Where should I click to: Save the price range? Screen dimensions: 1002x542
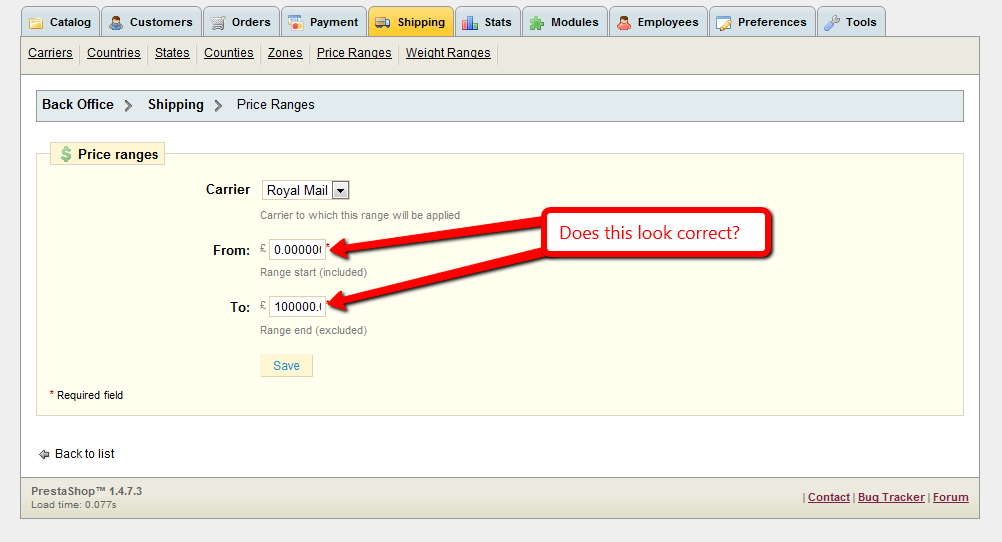[286, 366]
